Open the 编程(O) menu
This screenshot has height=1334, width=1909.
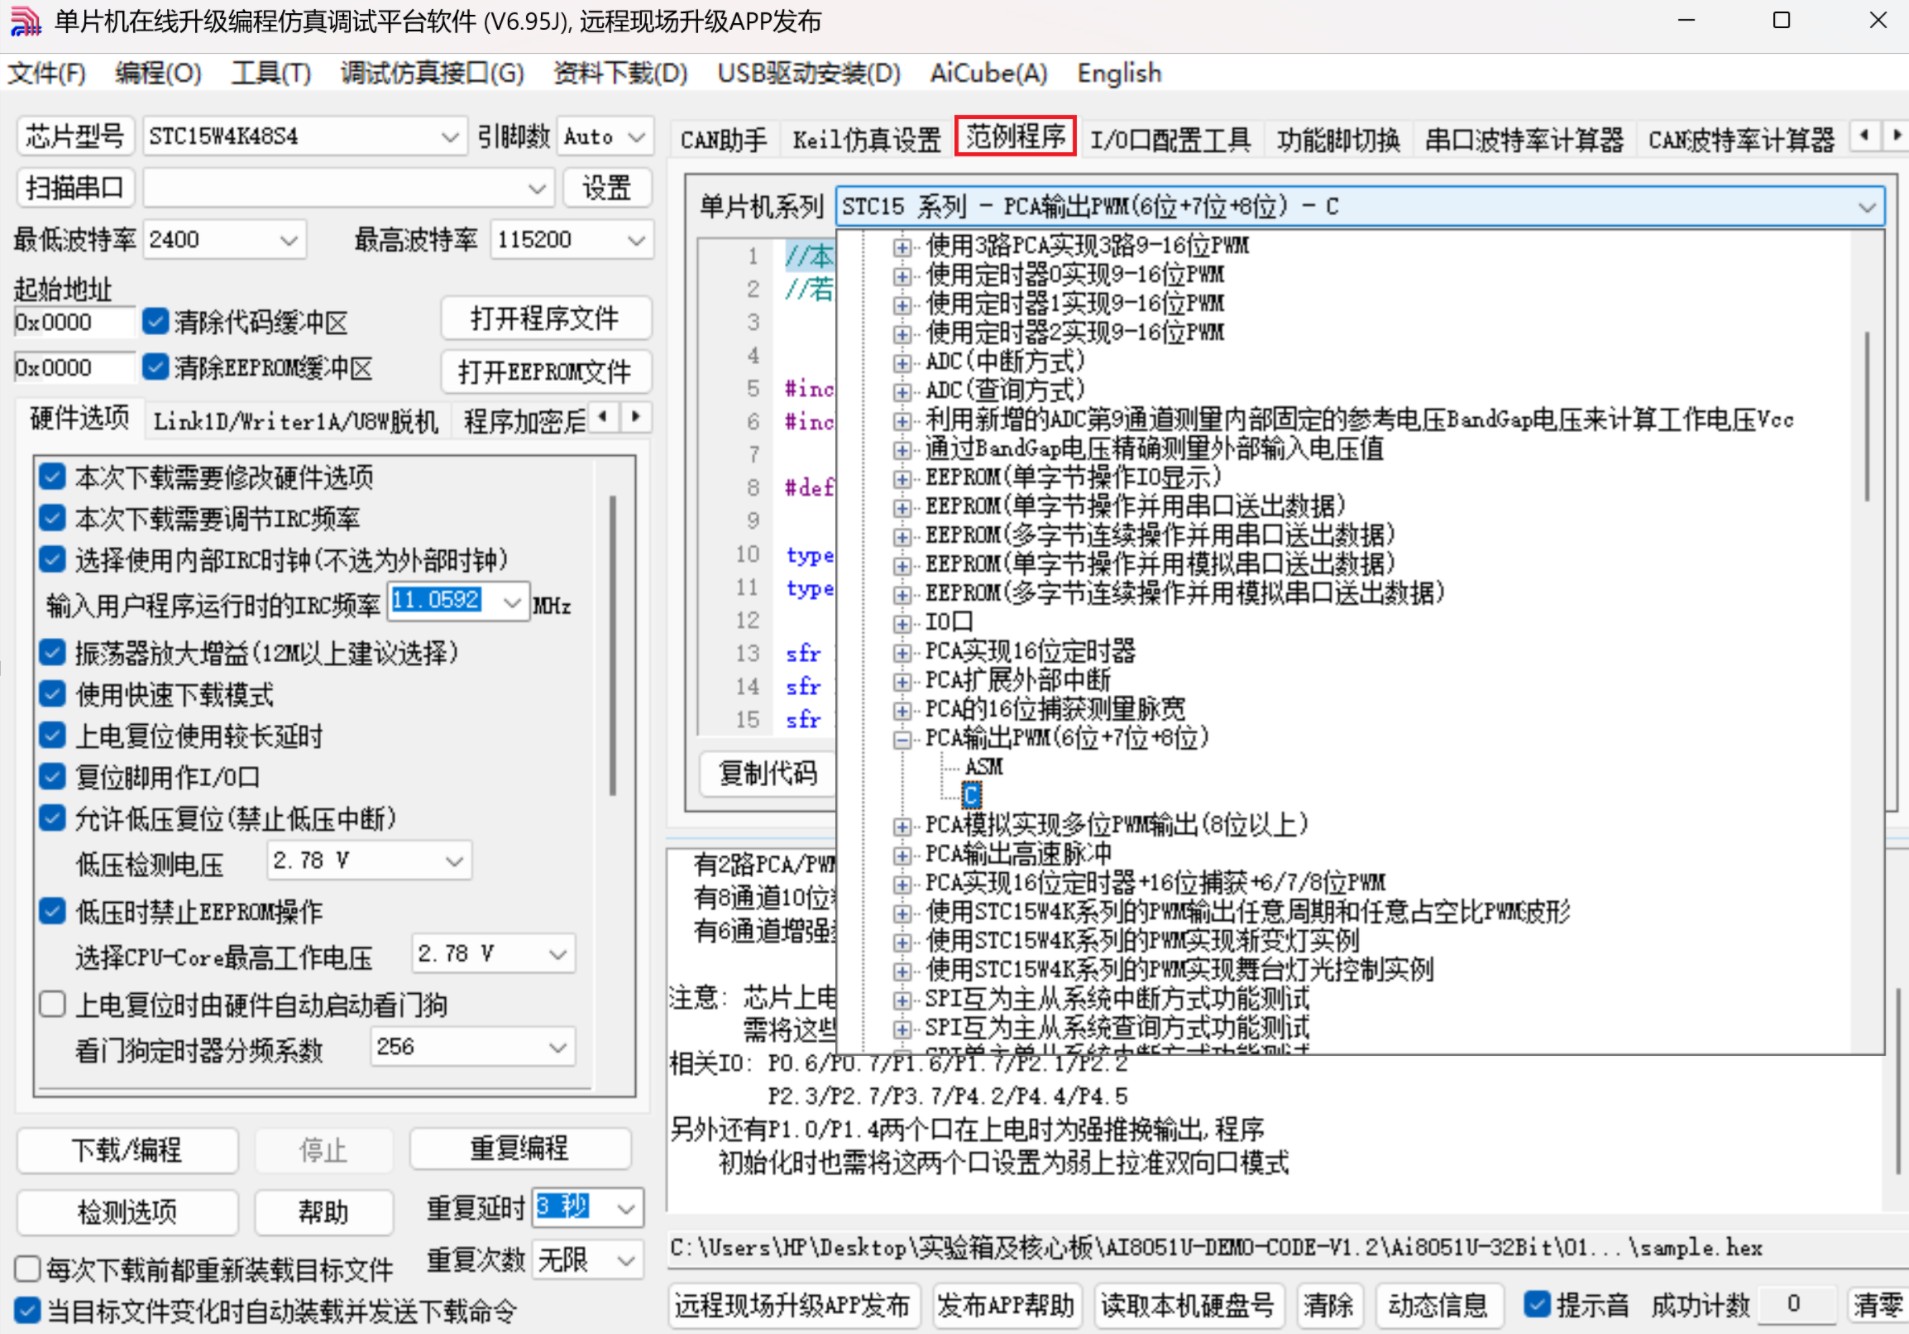coord(158,74)
